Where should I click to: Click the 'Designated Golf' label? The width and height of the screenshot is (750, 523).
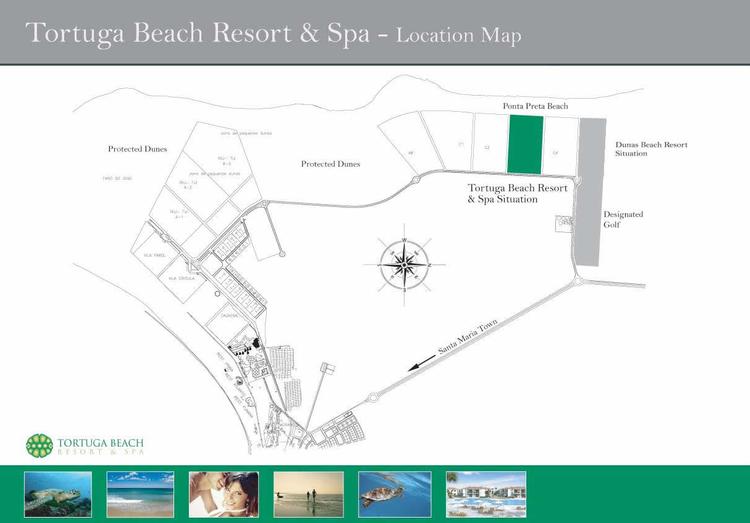(x=623, y=219)
